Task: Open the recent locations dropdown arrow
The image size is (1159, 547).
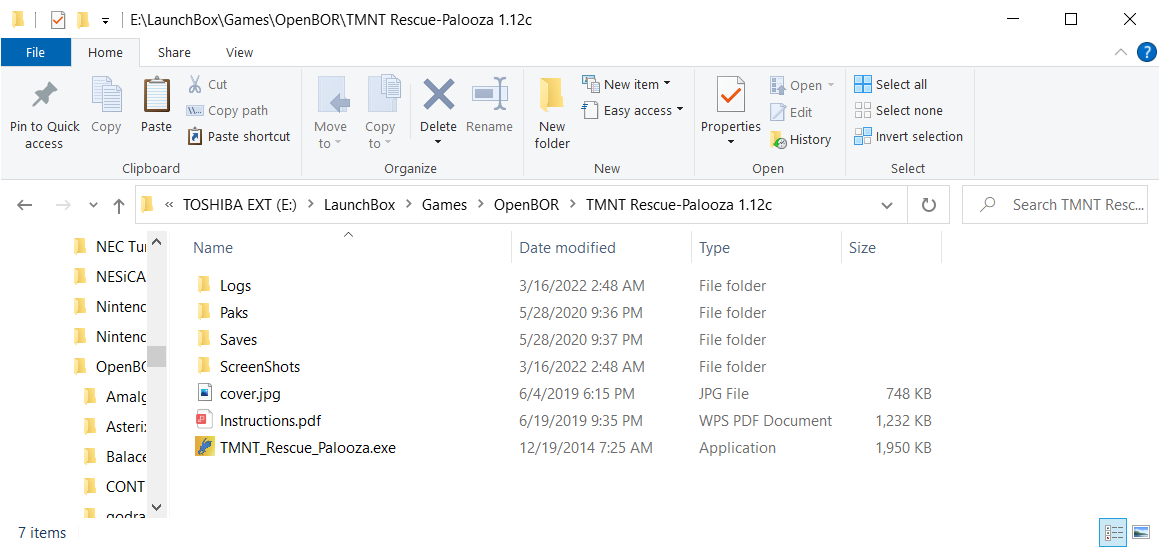Action: click(93, 205)
